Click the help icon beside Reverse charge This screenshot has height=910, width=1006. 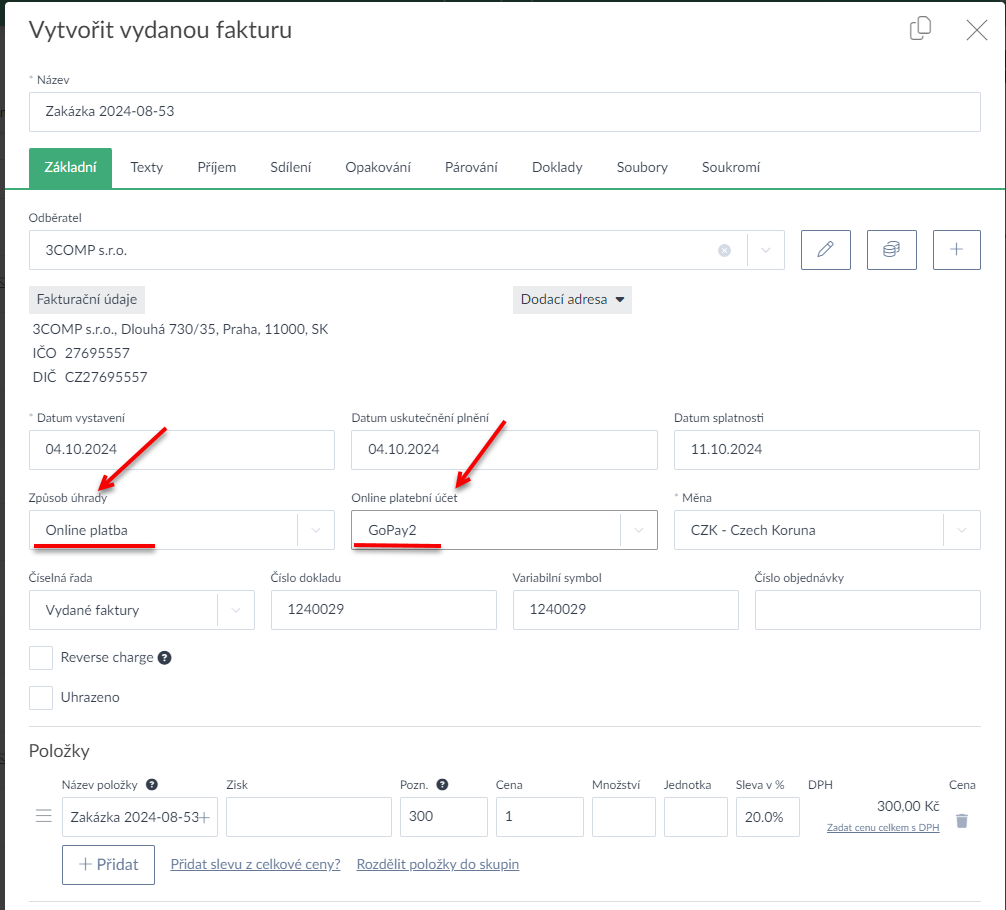[x=165, y=658]
